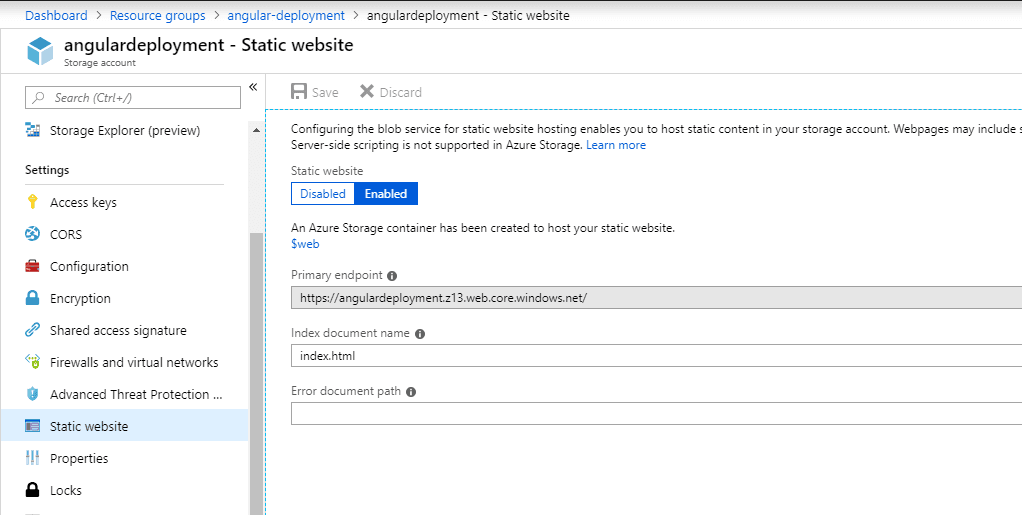Click the Firewalls and virtual networks icon

click(33, 362)
